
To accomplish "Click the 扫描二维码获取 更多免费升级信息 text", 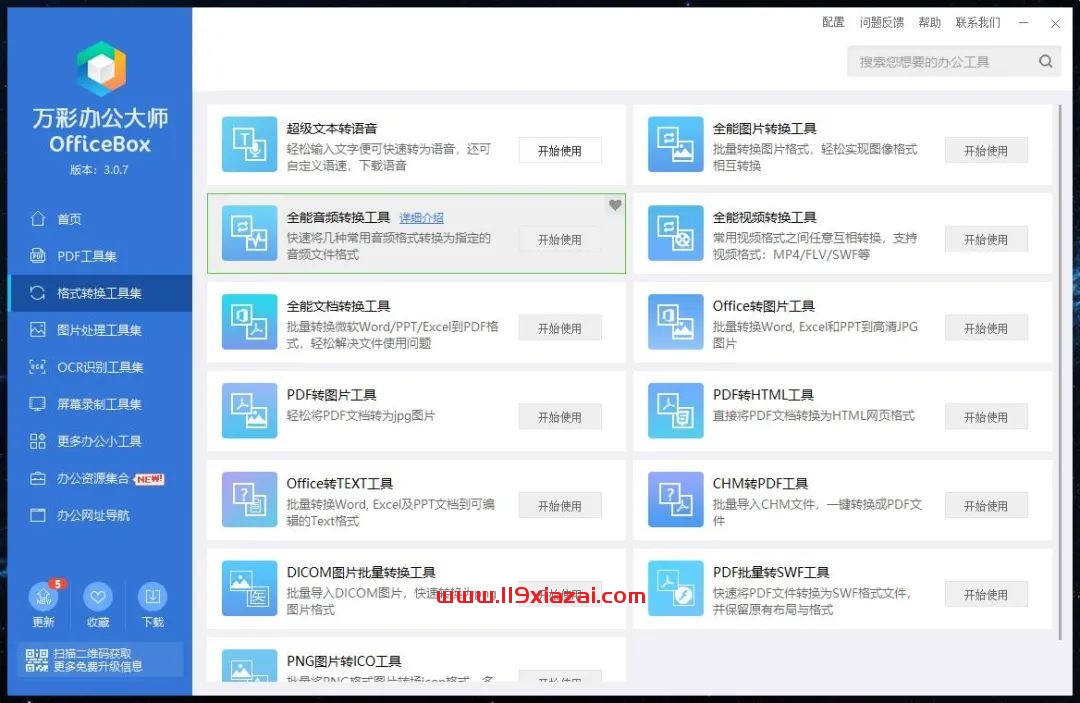I will pyautogui.click(x=98, y=660).
